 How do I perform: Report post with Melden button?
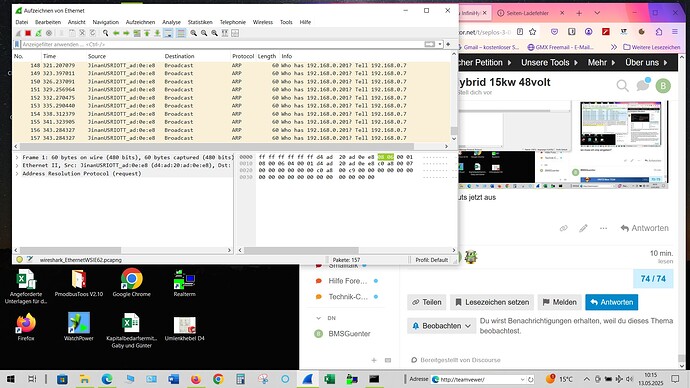pos(559,302)
